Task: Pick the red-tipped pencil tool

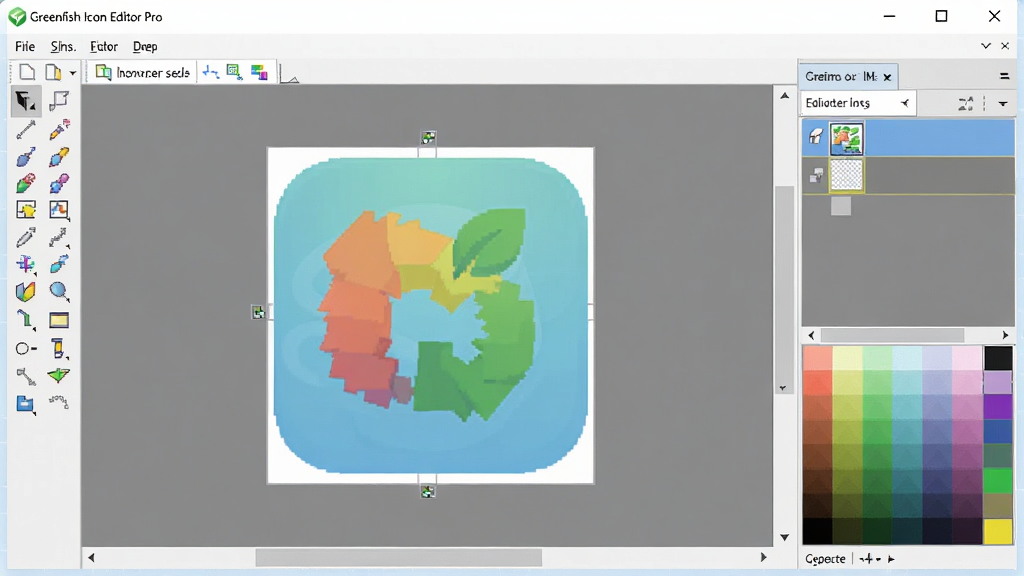Action: tap(59, 130)
